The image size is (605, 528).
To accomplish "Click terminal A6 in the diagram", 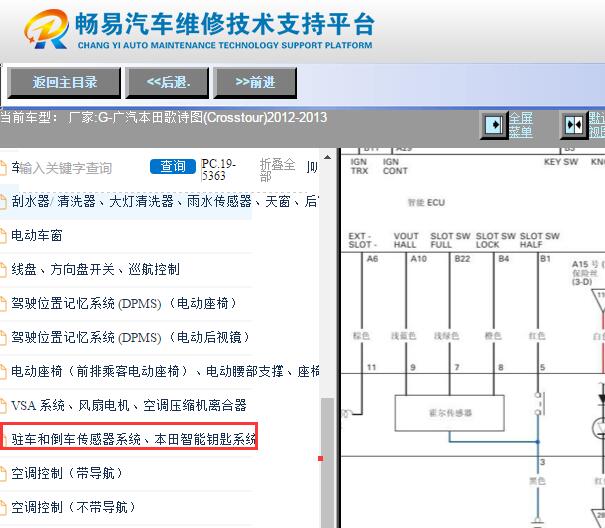I will point(372,259).
